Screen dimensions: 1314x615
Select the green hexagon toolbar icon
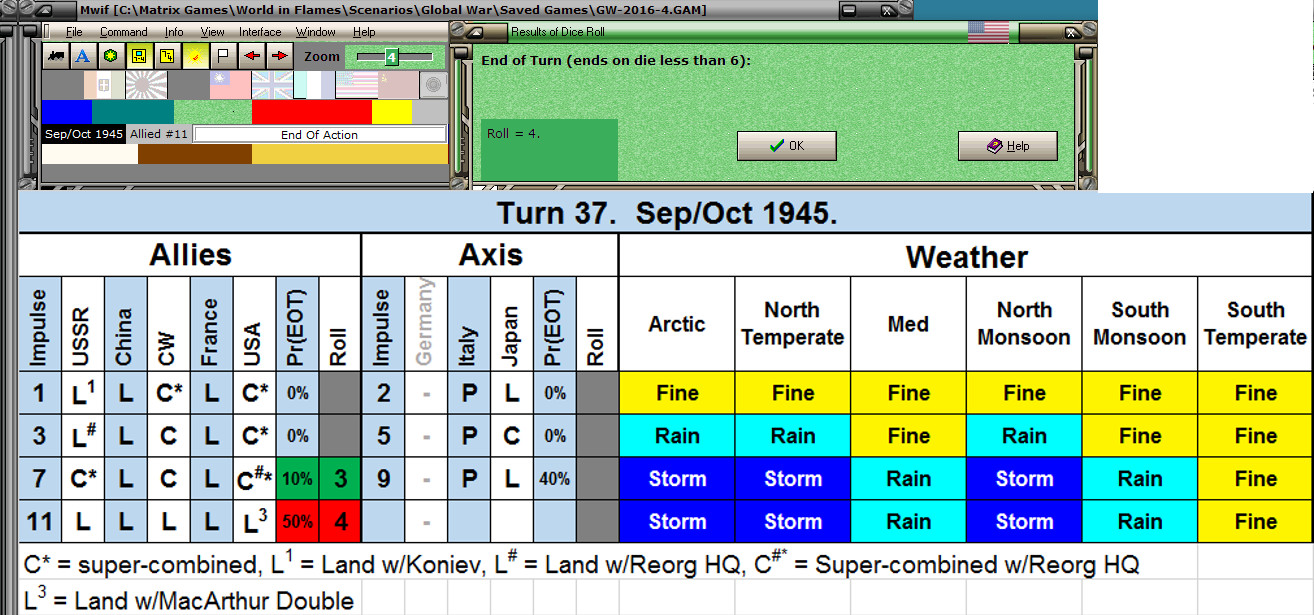[111, 57]
